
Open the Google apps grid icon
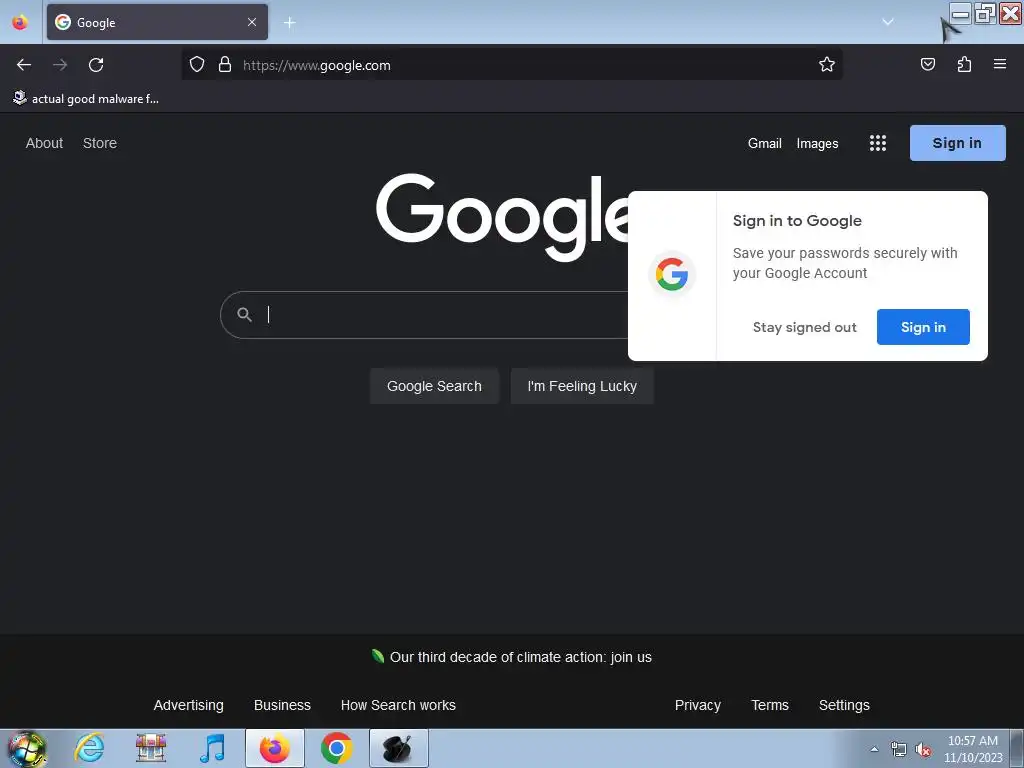tap(878, 143)
